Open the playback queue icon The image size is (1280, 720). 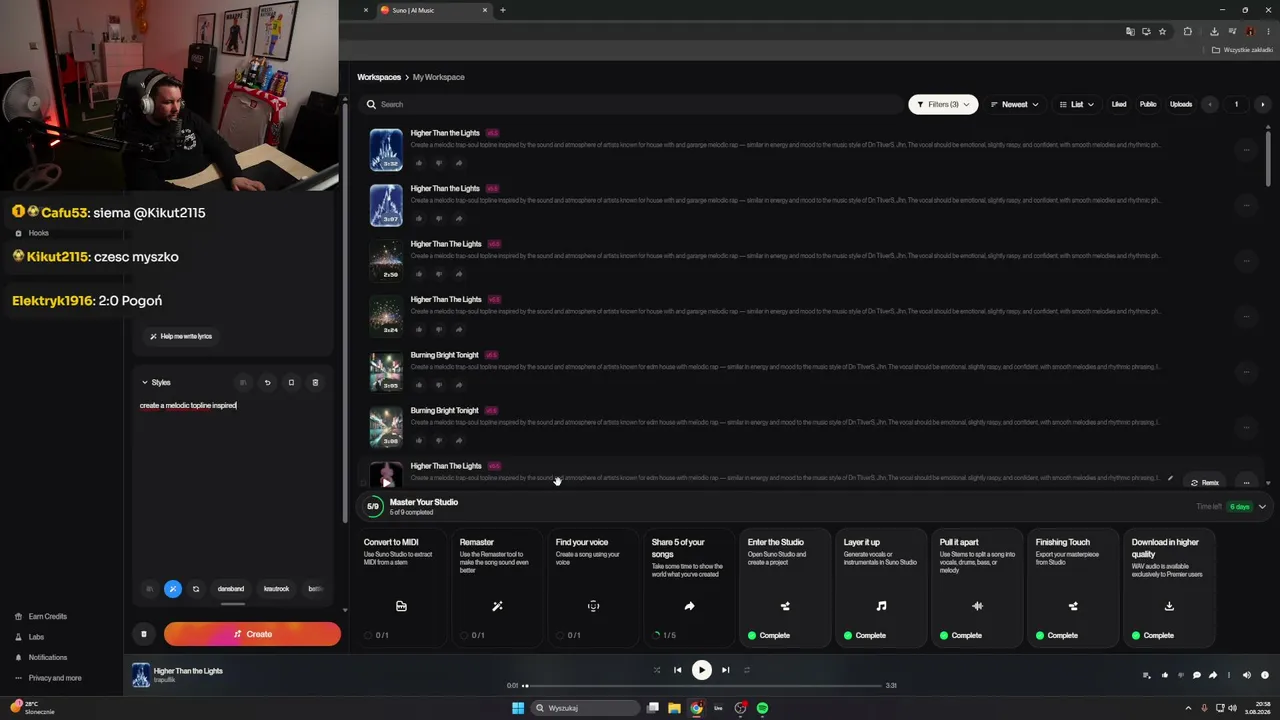click(x=1147, y=675)
